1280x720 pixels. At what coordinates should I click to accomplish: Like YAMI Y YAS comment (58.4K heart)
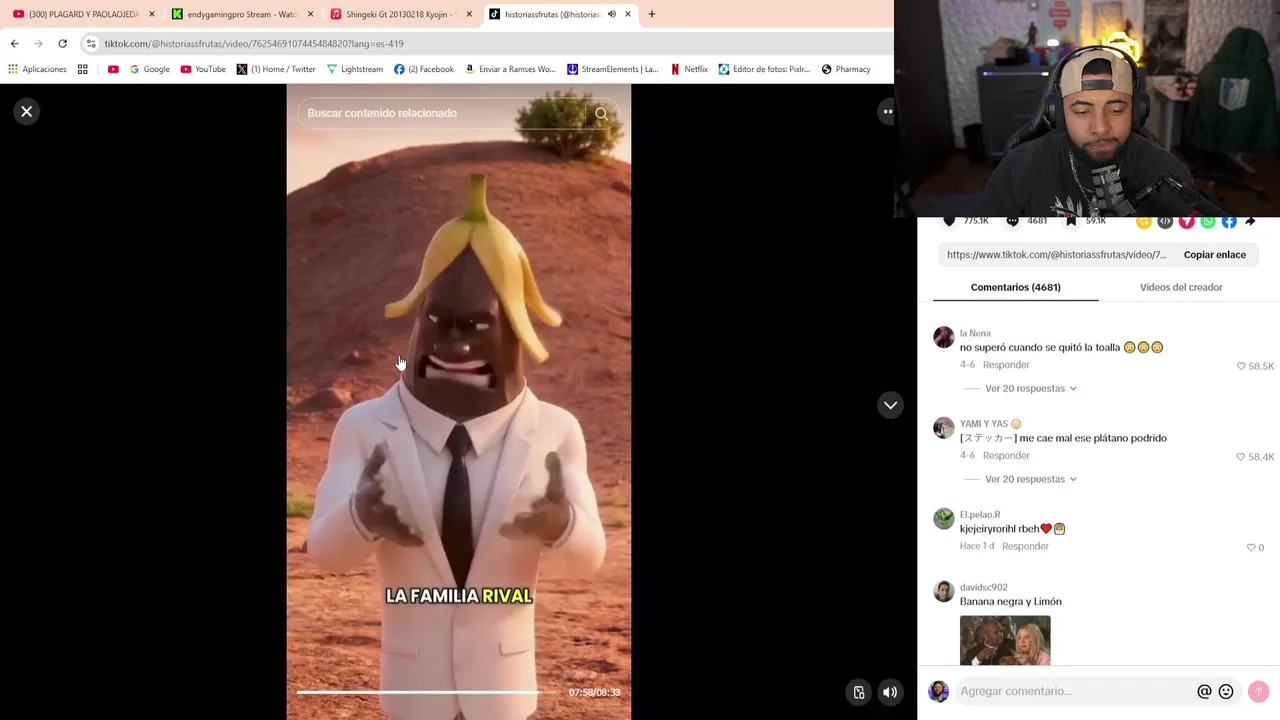1241,457
